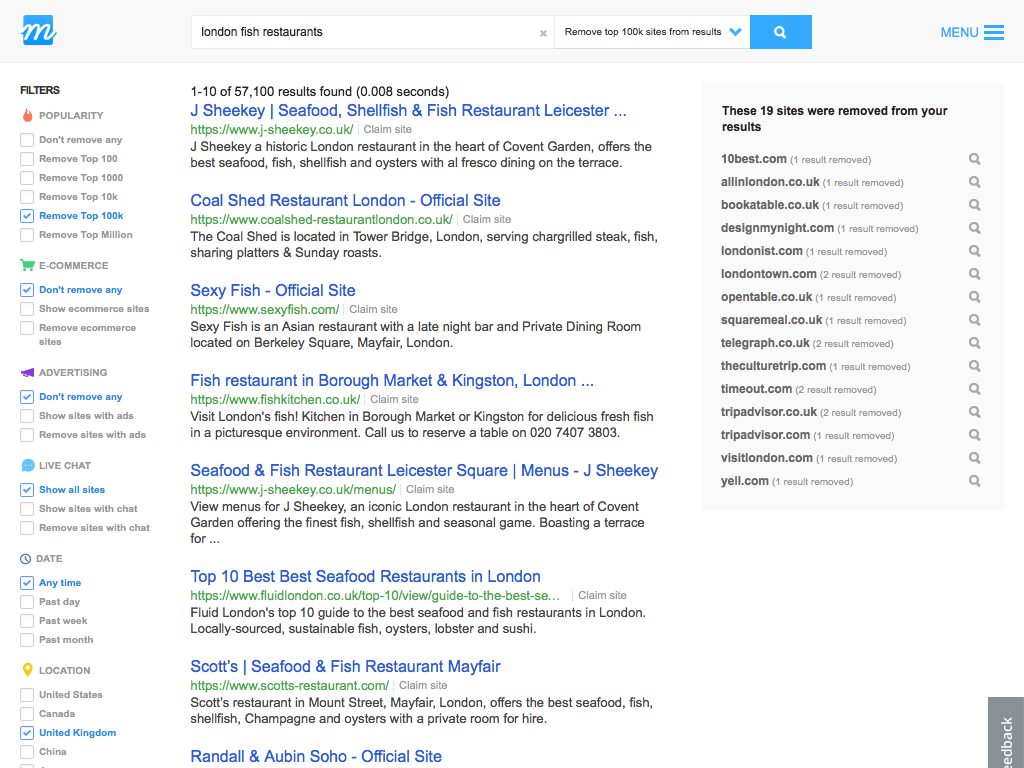Image resolution: width=1024 pixels, height=768 pixels.
Task: Click the E-Commerce cart icon
Action: tap(27, 265)
